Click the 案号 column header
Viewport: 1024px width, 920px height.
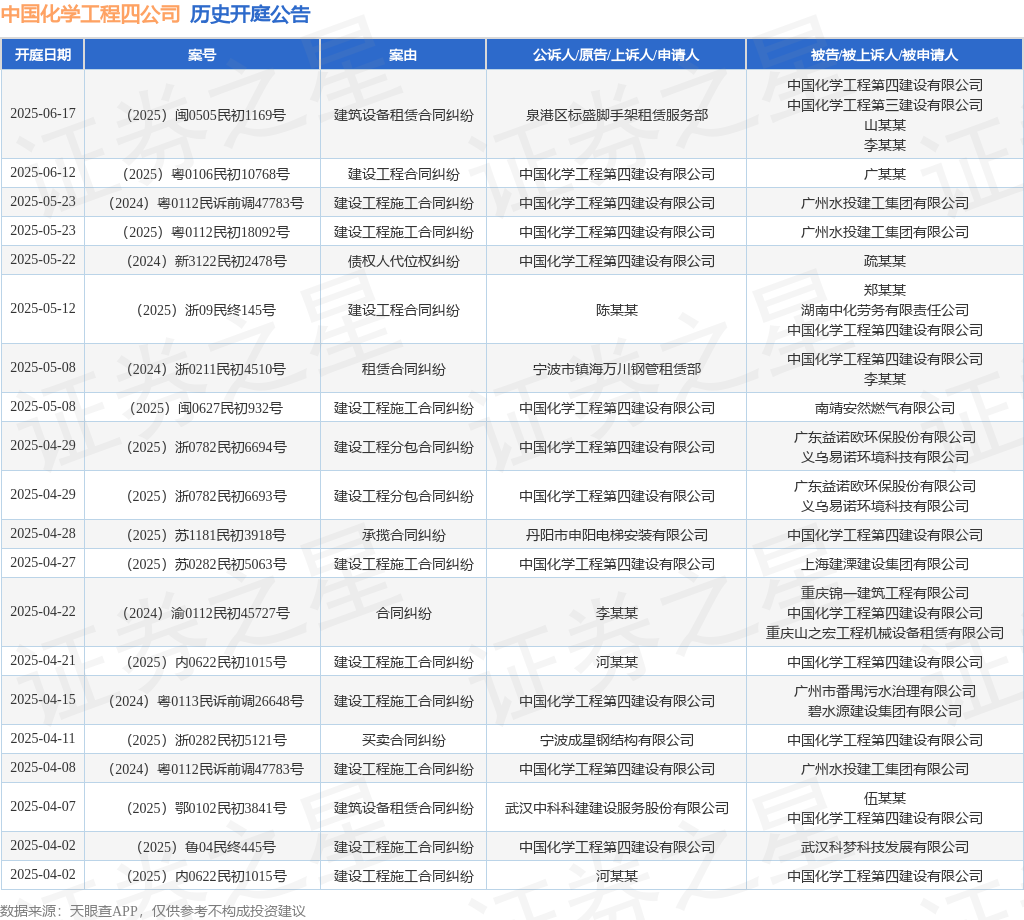tap(202, 55)
